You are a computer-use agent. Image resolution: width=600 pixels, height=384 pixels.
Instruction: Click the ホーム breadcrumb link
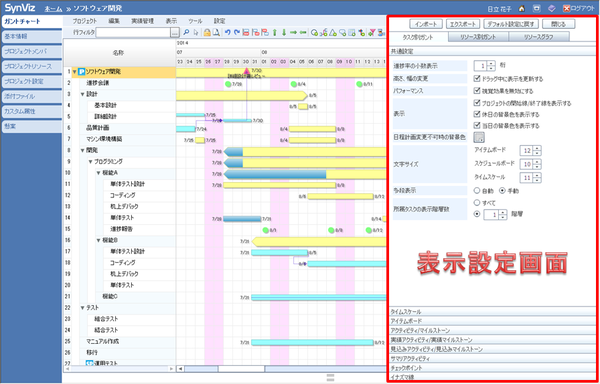pyautogui.click(x=53, y=8)
